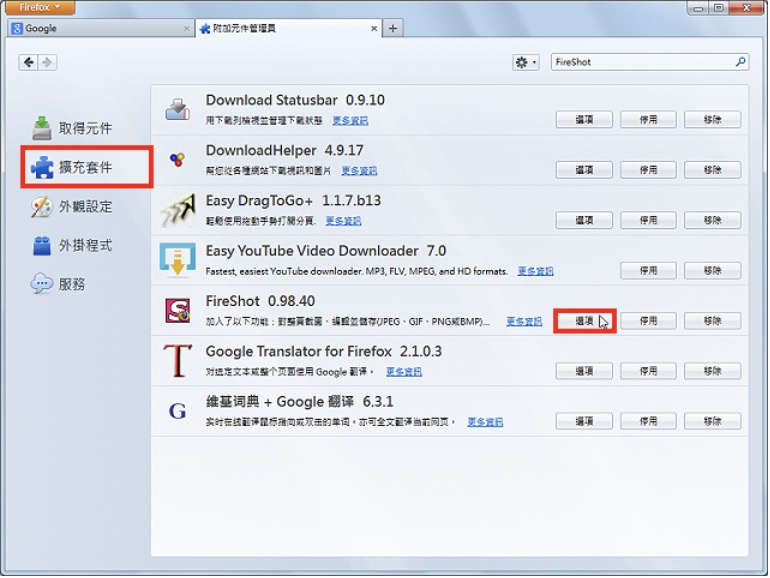Open options for Download Statusbar

click(584, 119)
